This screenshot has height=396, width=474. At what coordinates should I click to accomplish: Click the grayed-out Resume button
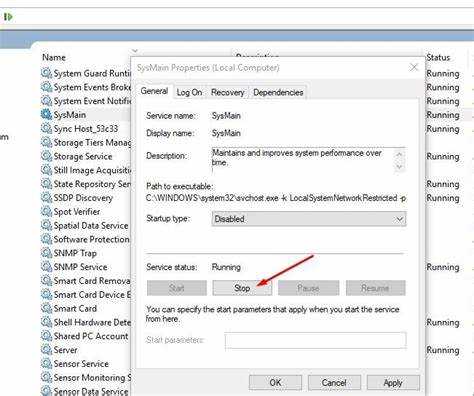(x=376, y=288)
